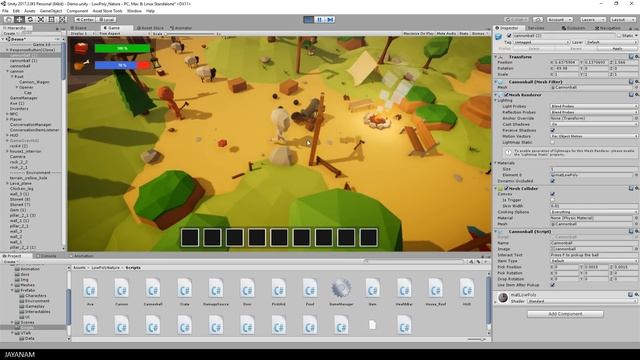Screen dimensions: 640x360
Task: Toggle Use Item After Pickup checkbox
Action: (553, 284)
